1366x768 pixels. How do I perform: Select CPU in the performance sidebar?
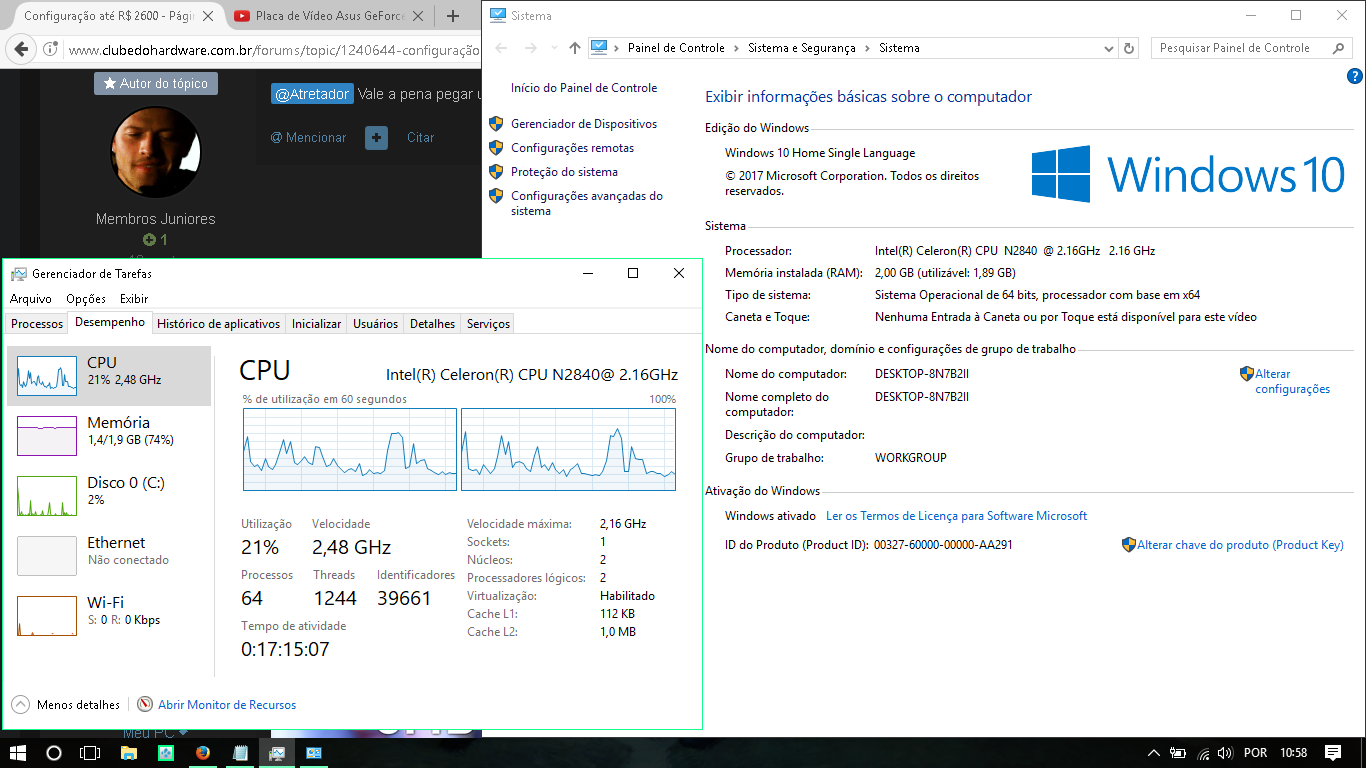[x=109, y=376]
